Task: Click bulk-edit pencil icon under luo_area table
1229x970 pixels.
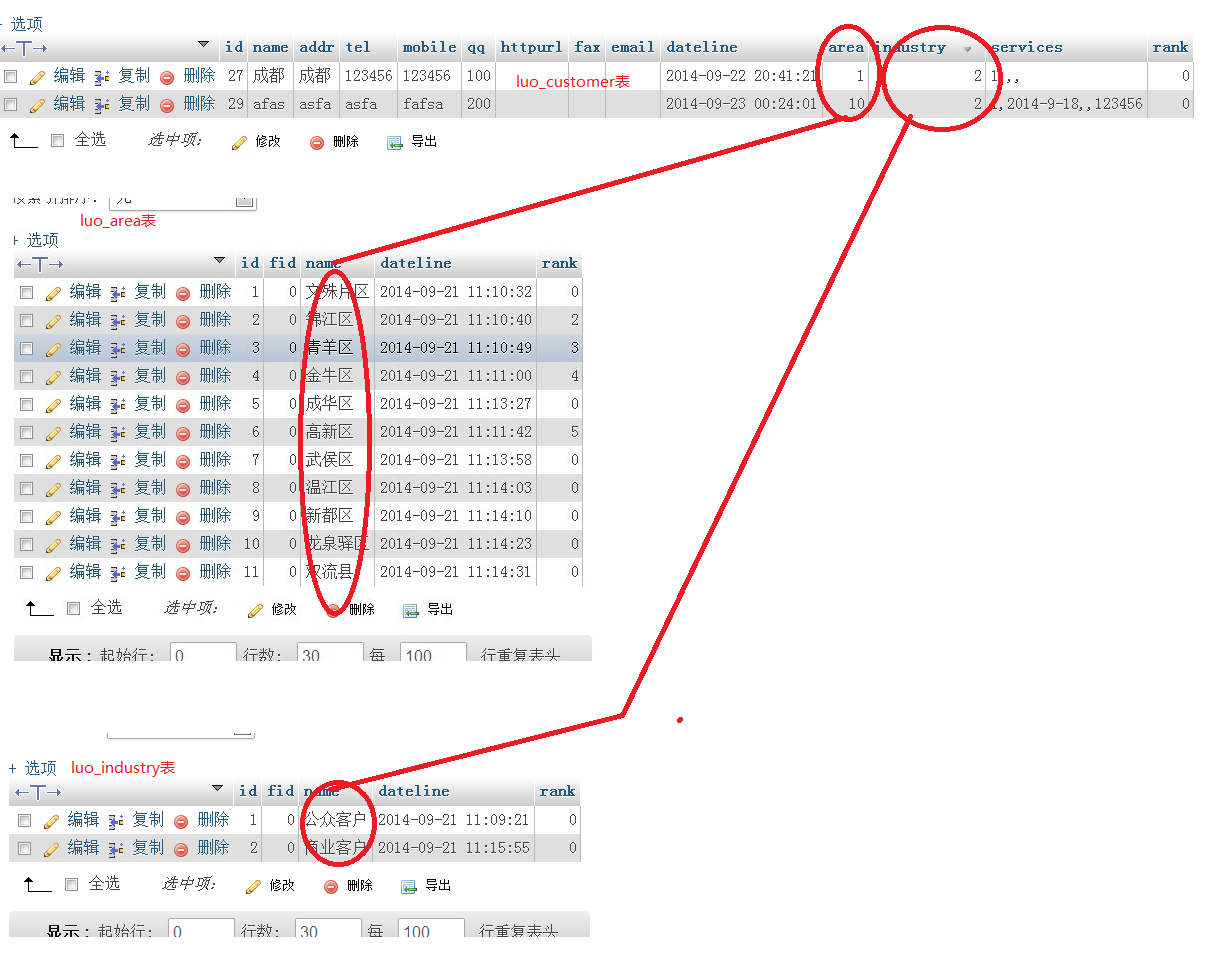Action: [x=255, y=611]
